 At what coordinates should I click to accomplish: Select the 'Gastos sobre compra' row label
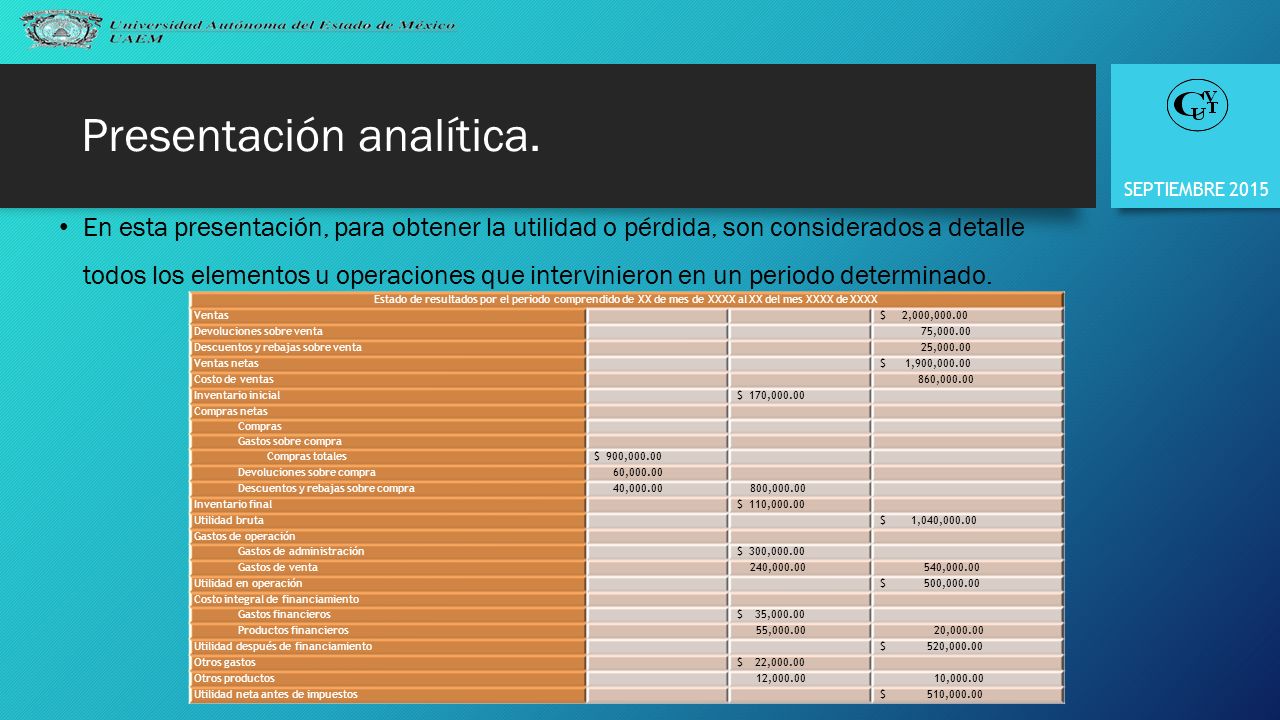click(289, 441)
